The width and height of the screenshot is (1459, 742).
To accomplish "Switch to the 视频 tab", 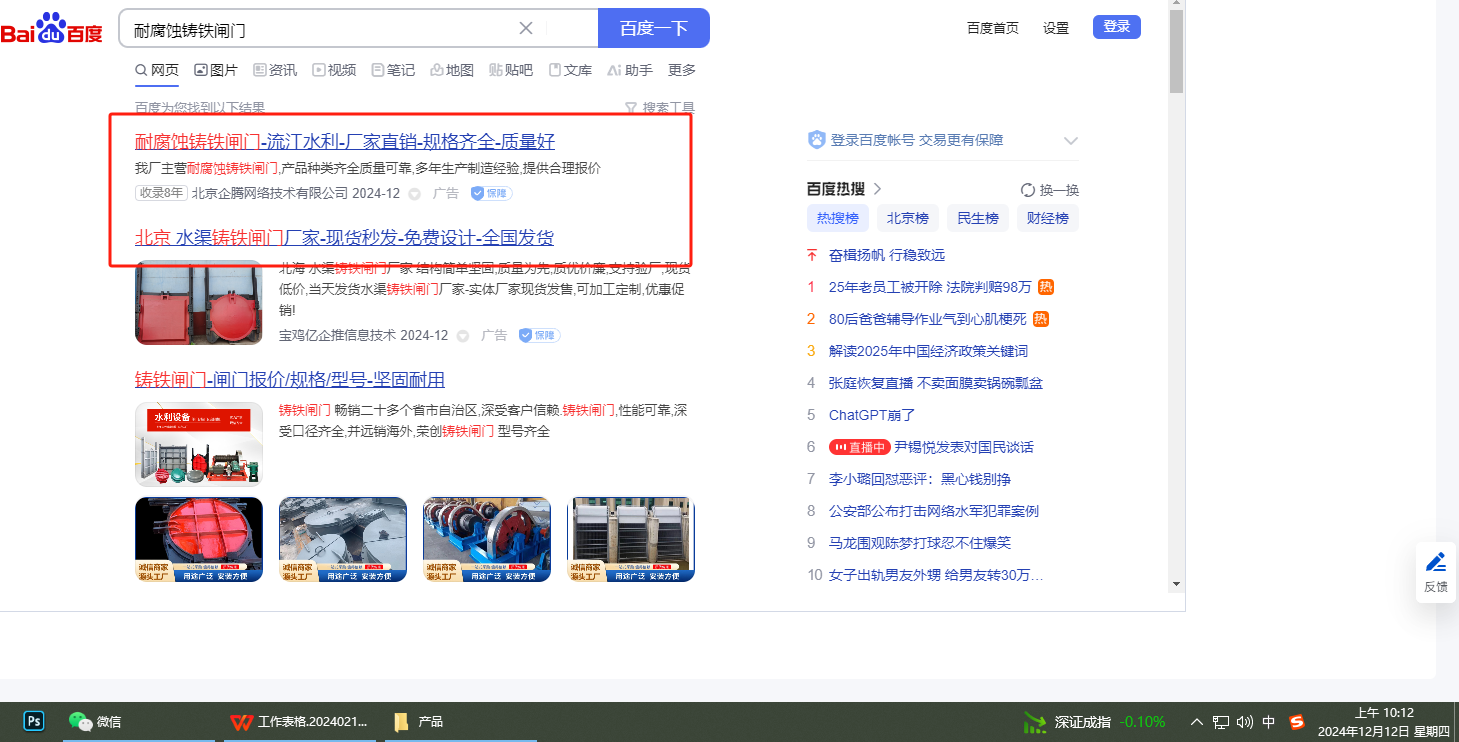I will [334, 70].
